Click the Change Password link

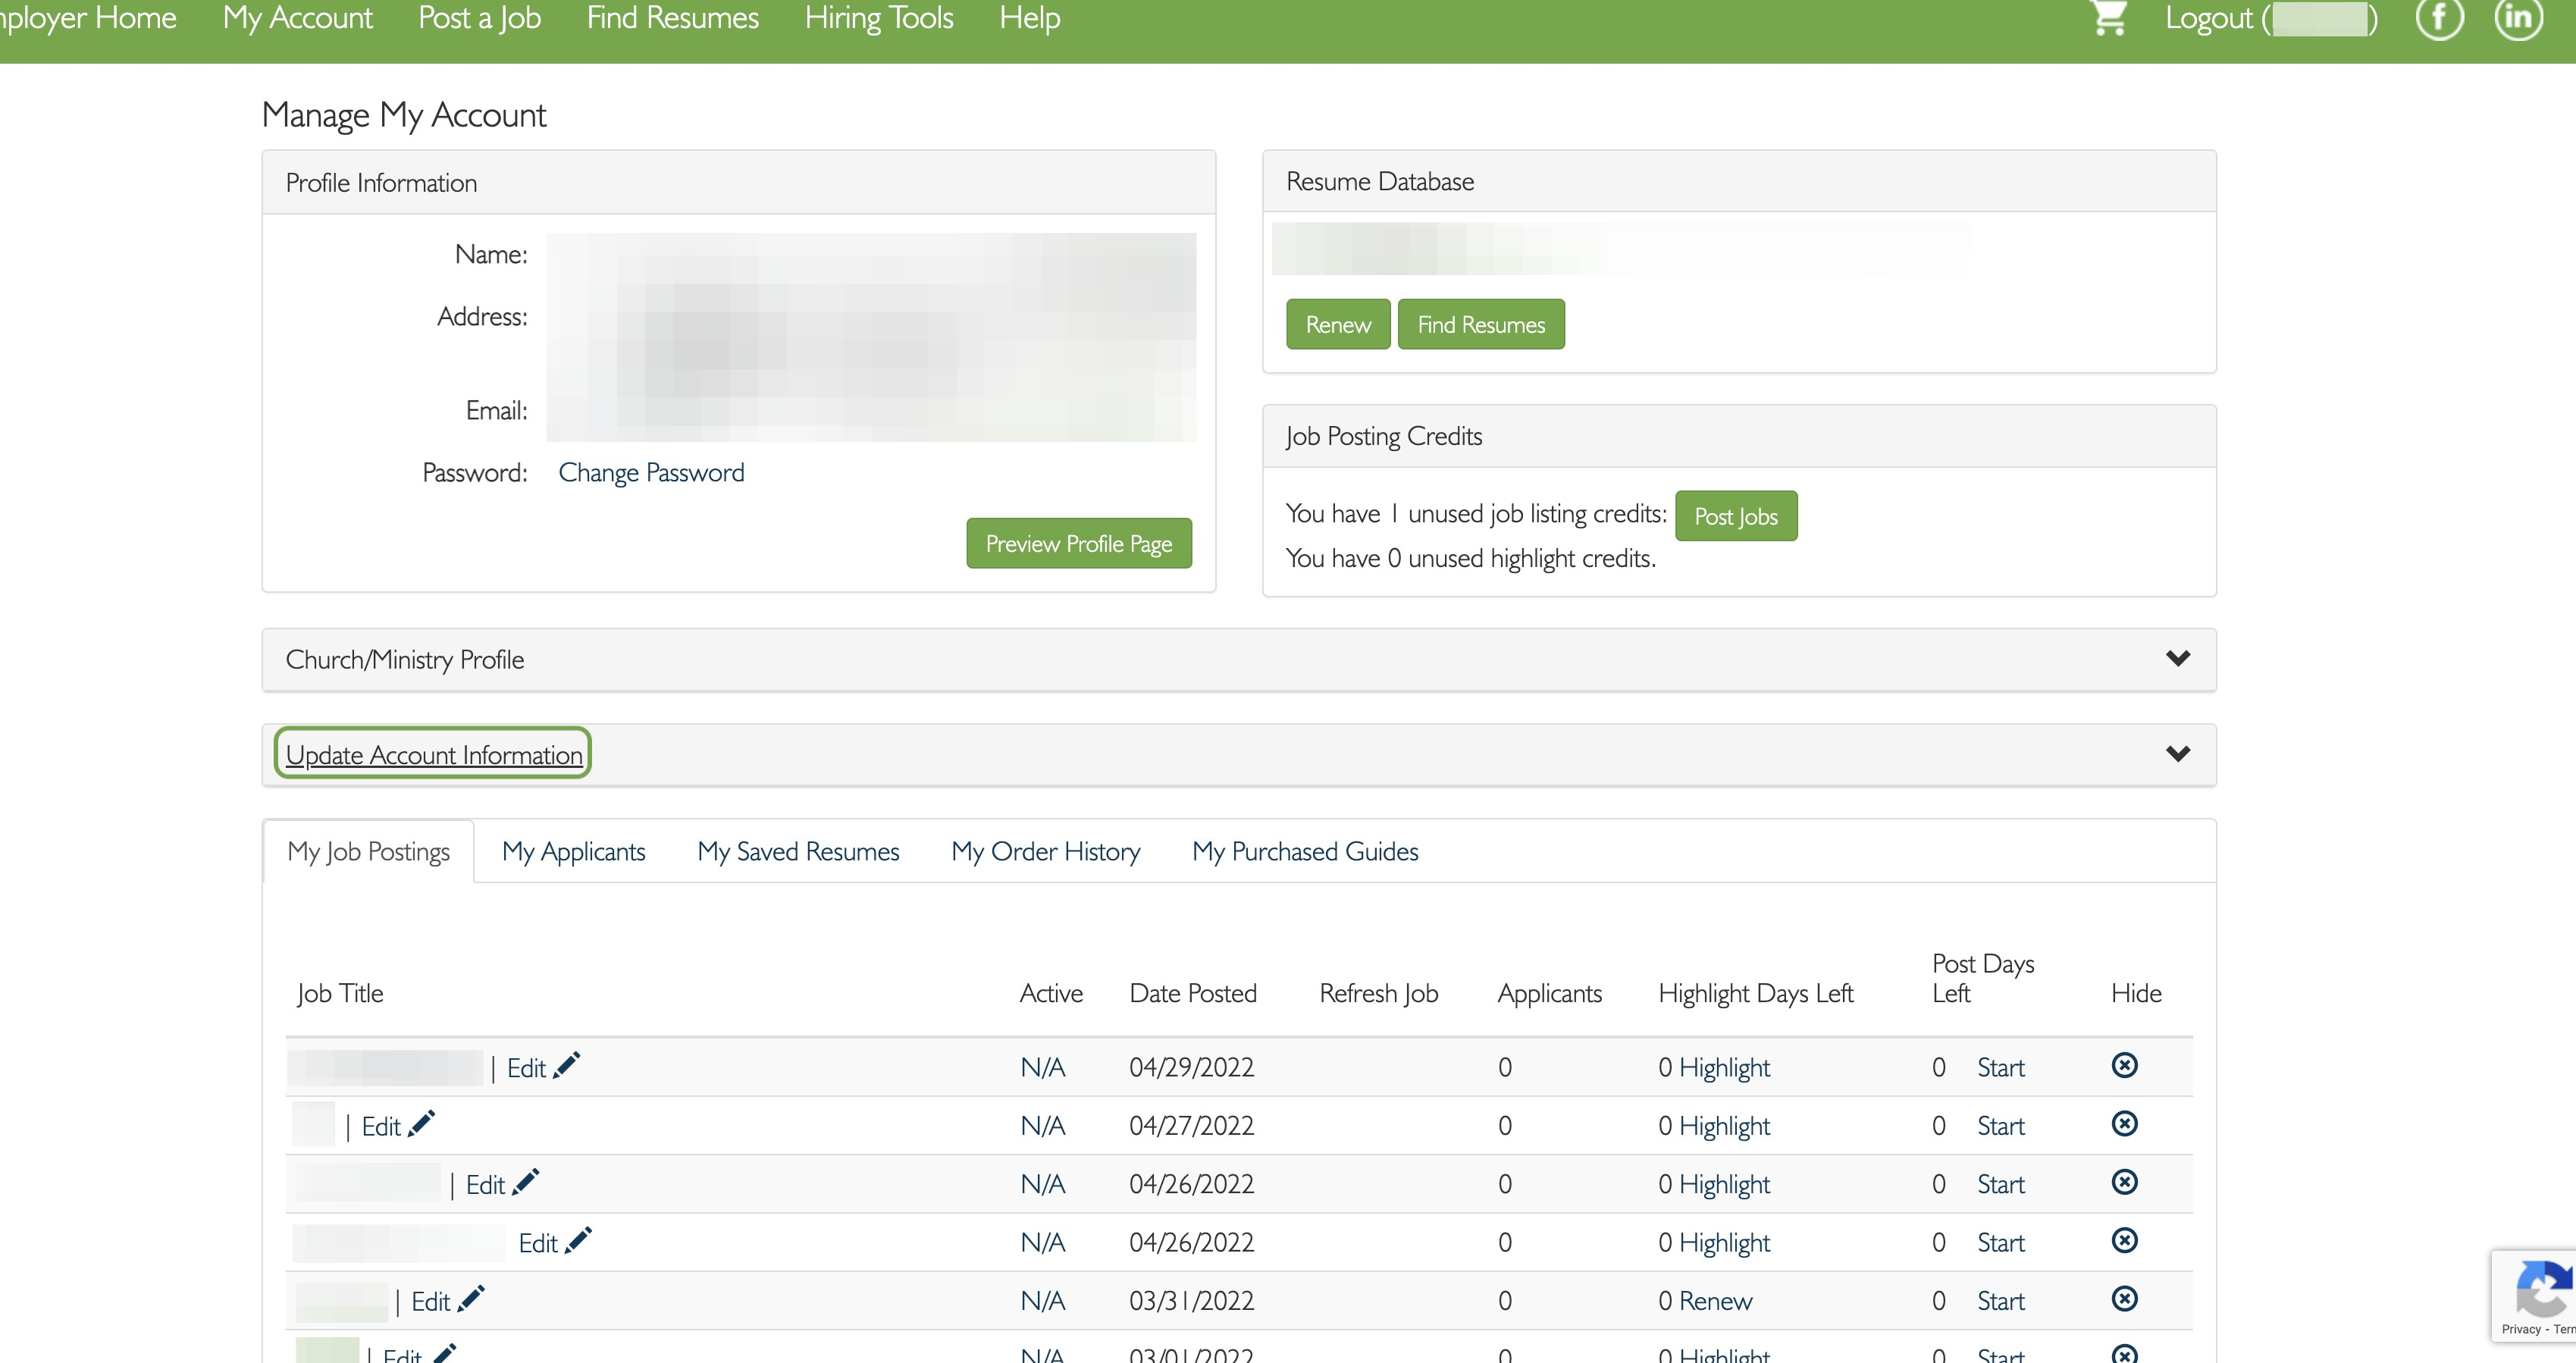tap(651, 472)
